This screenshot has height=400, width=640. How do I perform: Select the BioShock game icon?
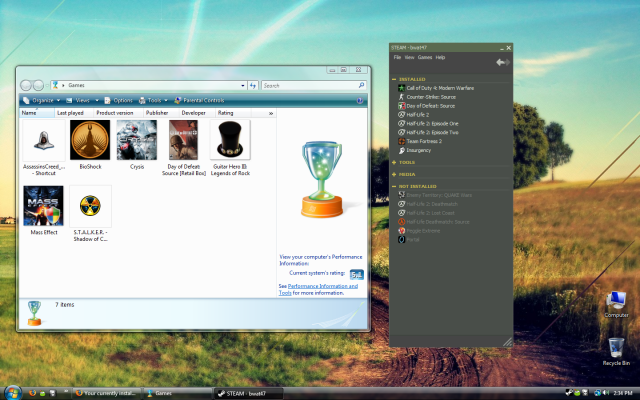(x=90, y=140)
